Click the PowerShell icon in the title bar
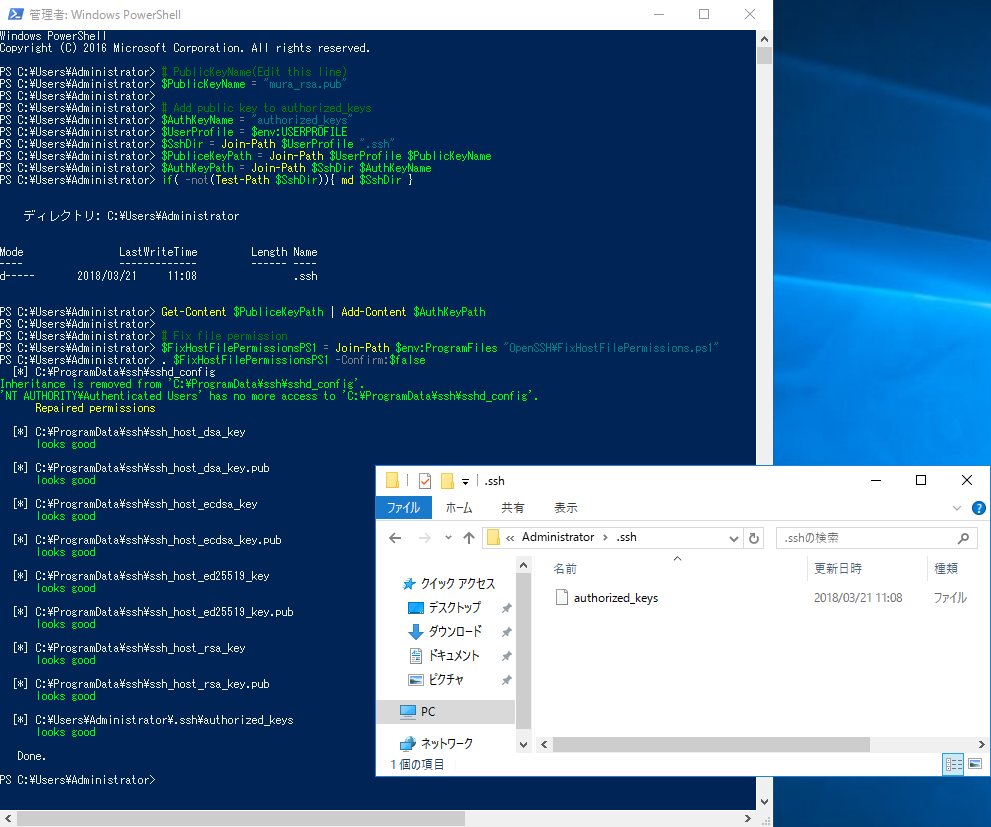Viewport: 991px width, 827px height. pyautogui.click(x=15, y=14)
